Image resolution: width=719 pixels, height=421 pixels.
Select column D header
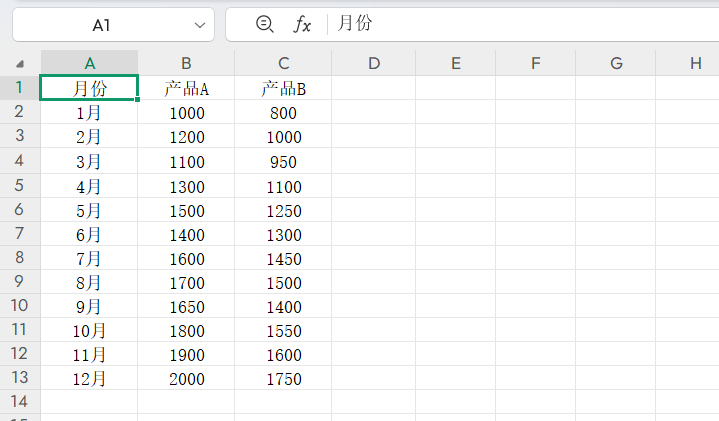coord(373,63)
